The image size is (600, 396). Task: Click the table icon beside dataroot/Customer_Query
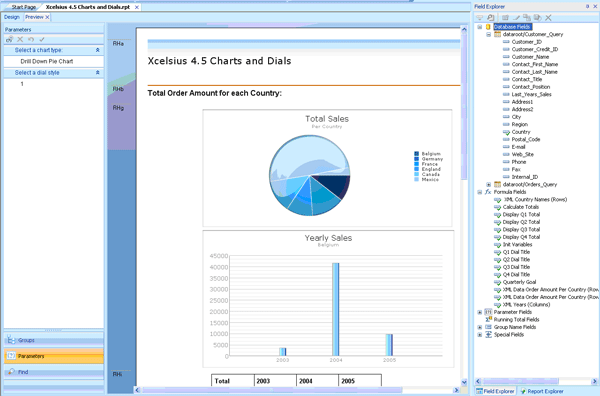(497, 34)
